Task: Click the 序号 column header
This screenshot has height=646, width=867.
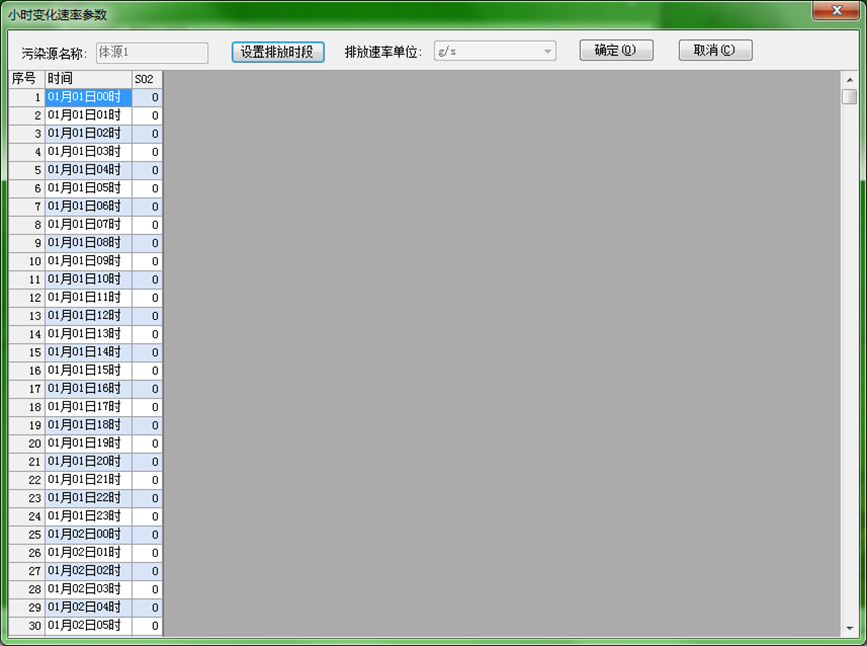Action: (x=26, y=78)
